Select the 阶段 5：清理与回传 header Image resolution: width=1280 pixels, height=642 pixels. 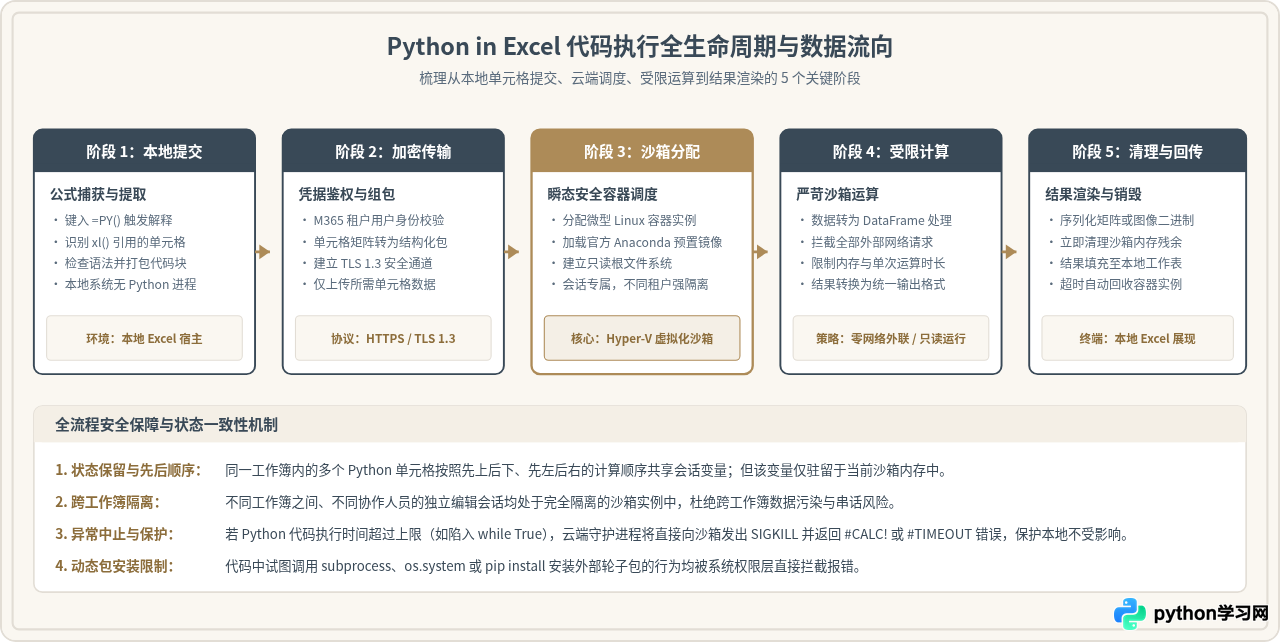(1138, 151)
